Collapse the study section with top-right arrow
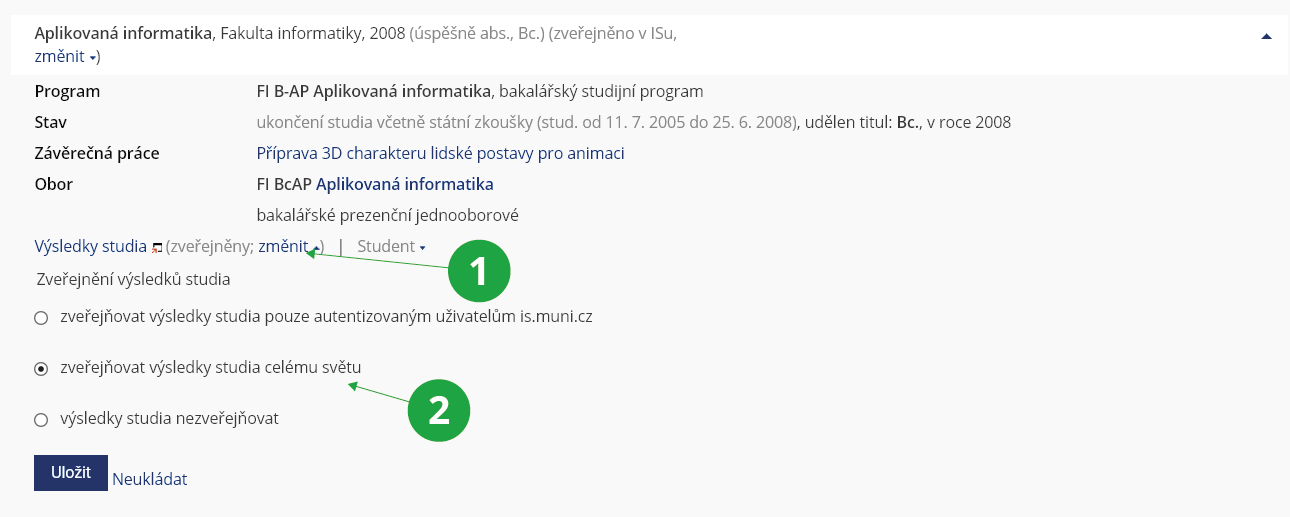Image resolution: width=1290 pixels, height=517 pixels. 1266,36
